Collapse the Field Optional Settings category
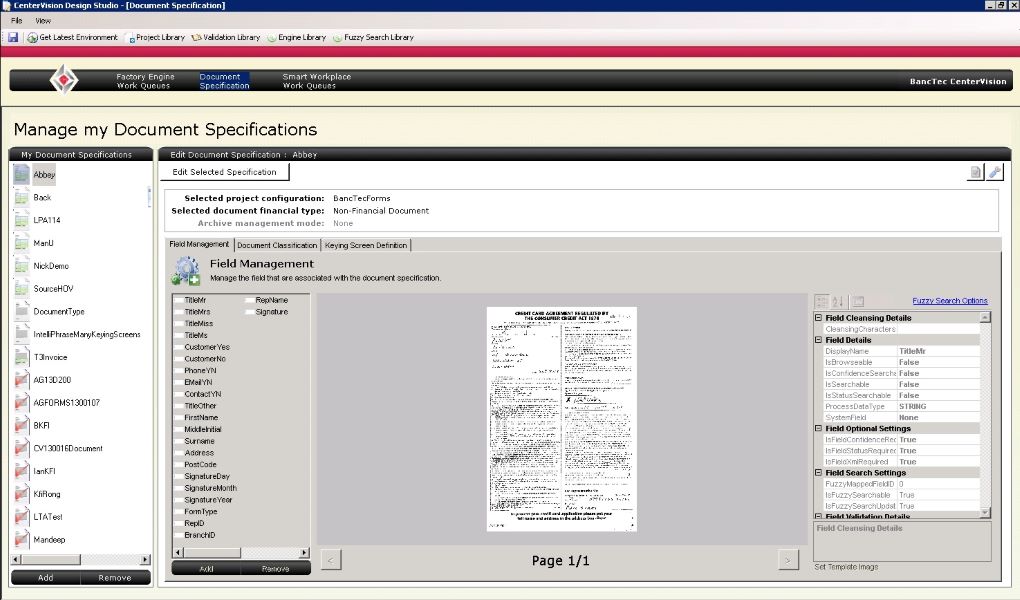The image size is (1020, 600). [818, 428]
